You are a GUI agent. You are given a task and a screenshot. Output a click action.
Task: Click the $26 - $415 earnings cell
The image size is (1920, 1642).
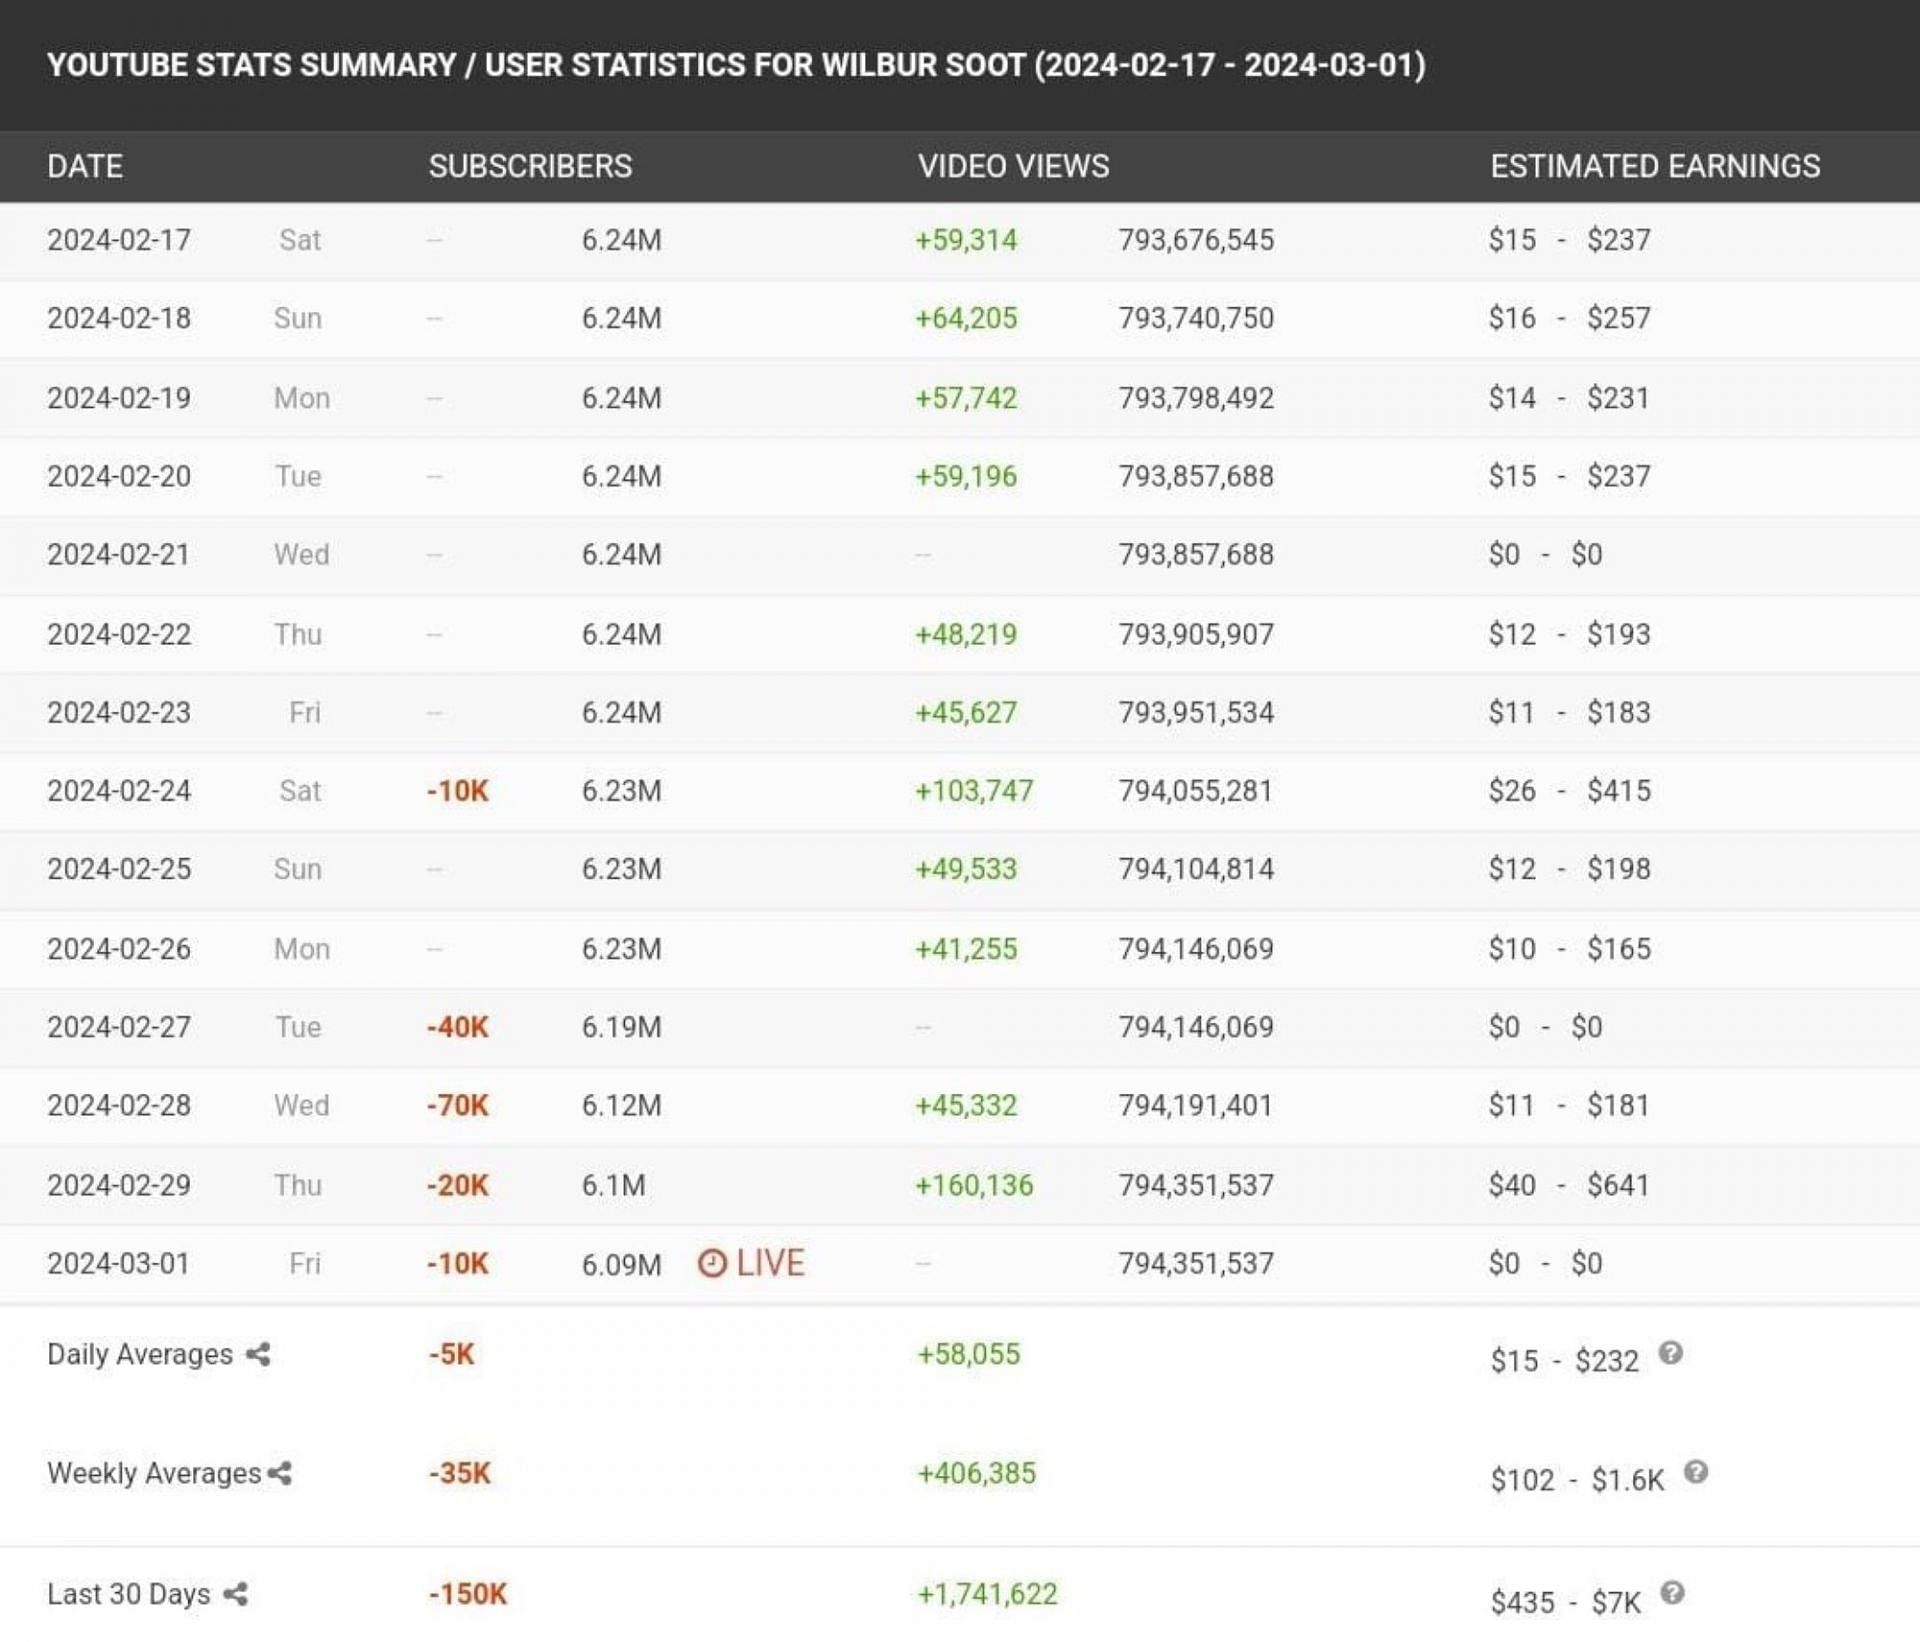(x=1569, y=791)
